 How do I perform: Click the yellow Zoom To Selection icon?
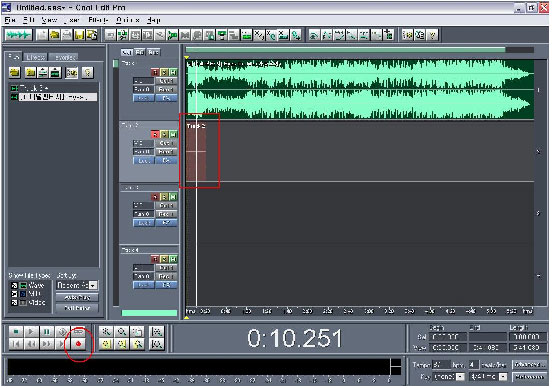tap(106, 344)
